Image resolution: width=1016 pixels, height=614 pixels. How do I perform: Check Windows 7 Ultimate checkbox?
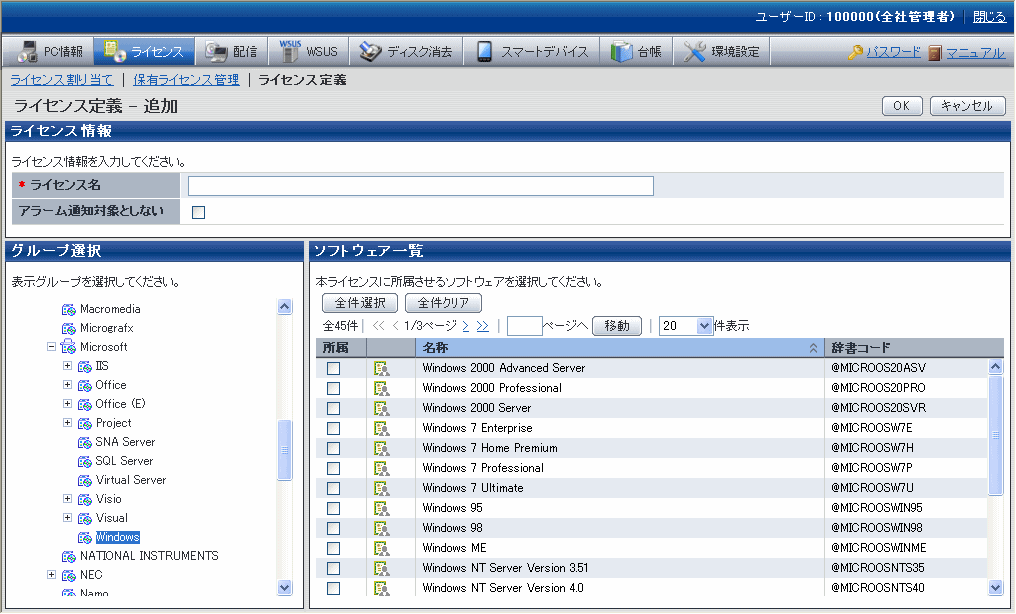334,489
